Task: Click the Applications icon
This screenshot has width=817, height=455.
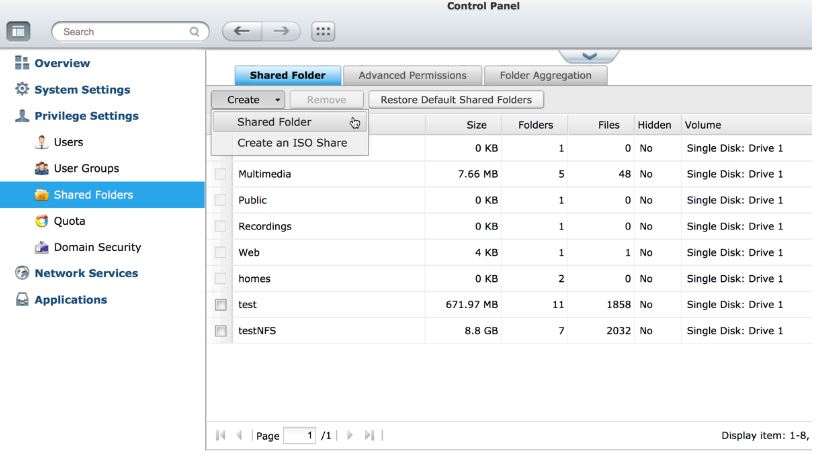Action: (22, 299)
